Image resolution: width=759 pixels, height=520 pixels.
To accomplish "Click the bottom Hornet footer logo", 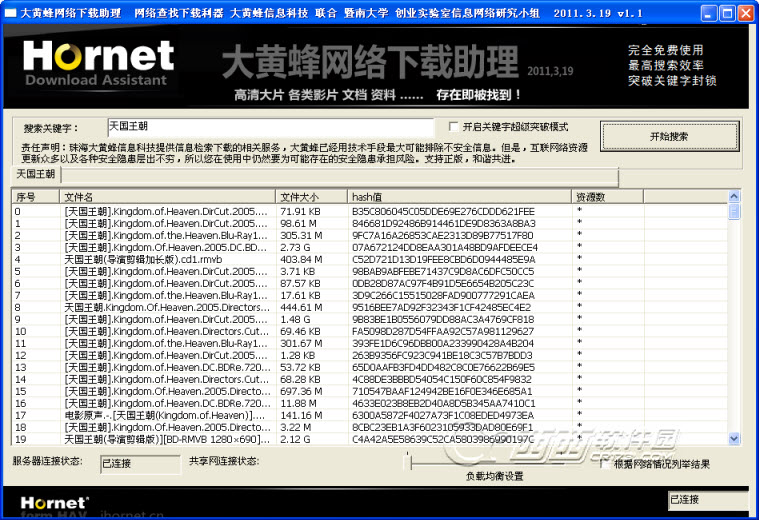I will pos(54,503).
